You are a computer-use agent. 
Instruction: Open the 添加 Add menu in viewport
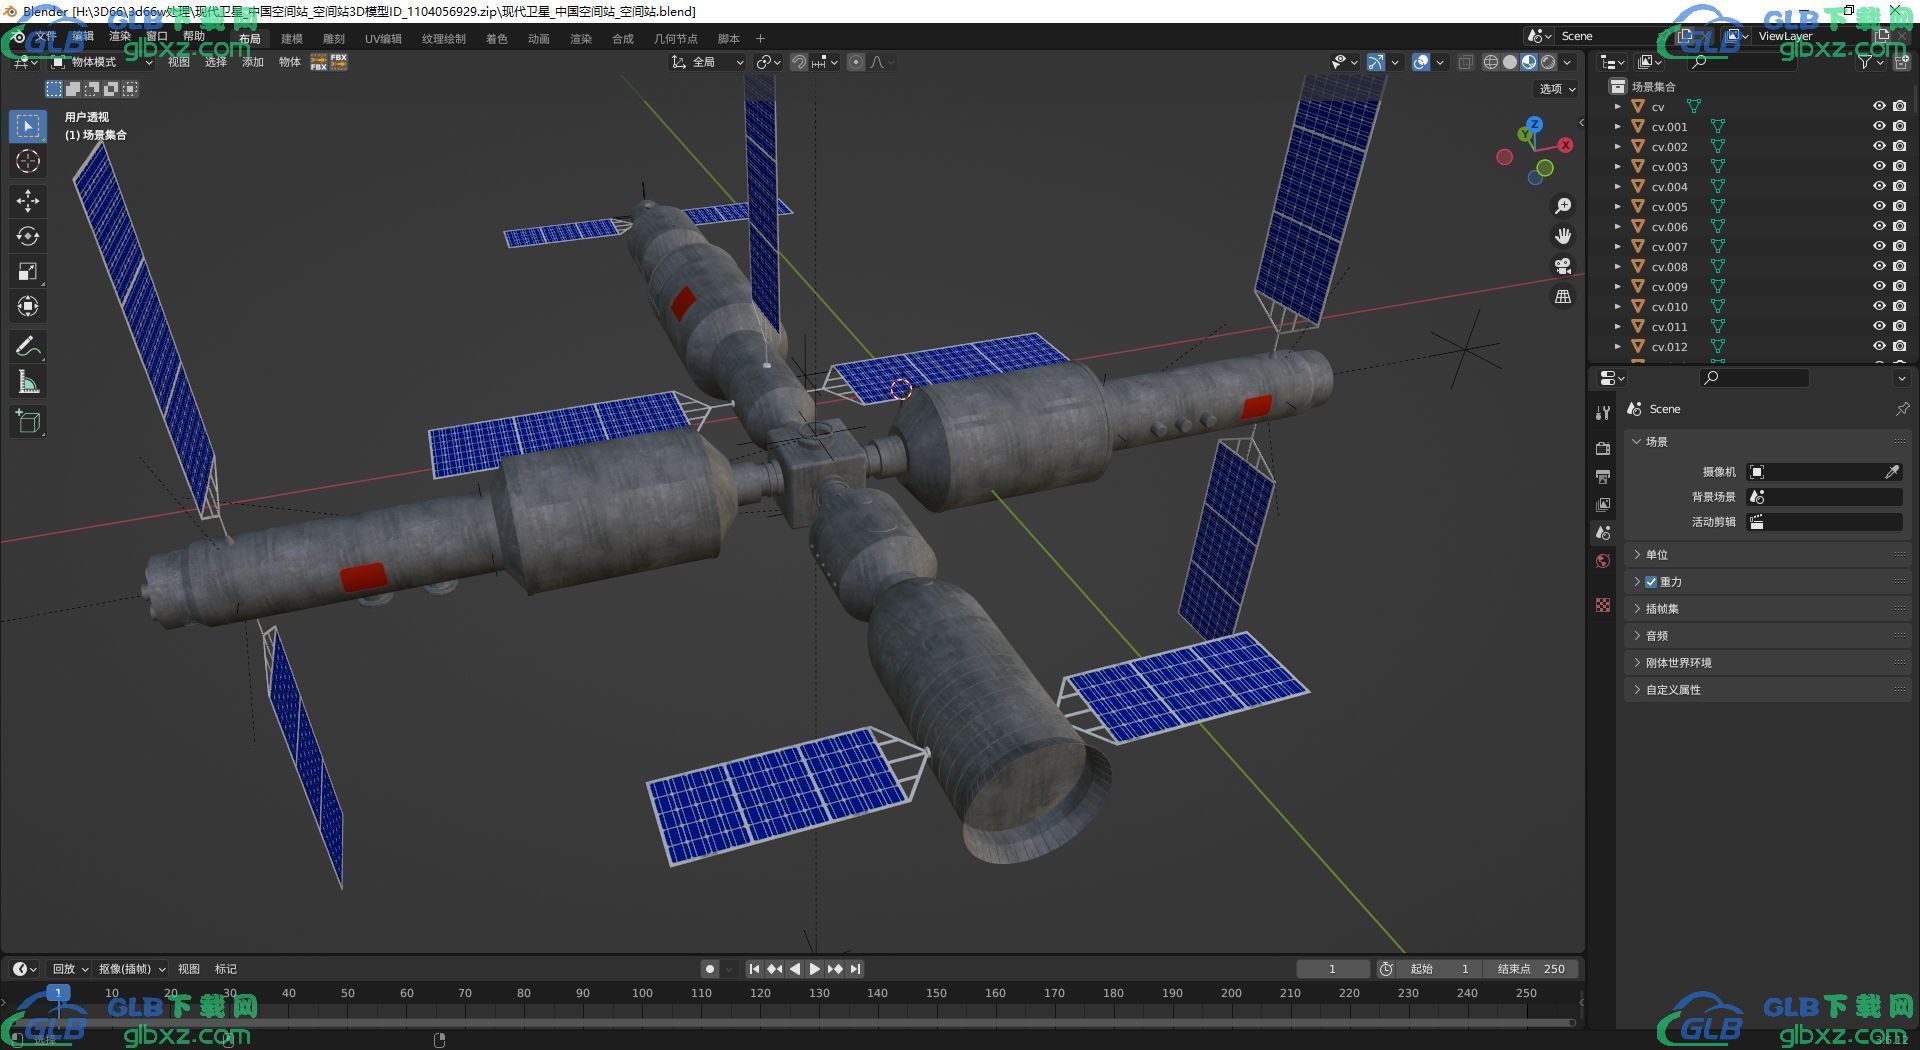pyautogui.click(x=253, y=62)
